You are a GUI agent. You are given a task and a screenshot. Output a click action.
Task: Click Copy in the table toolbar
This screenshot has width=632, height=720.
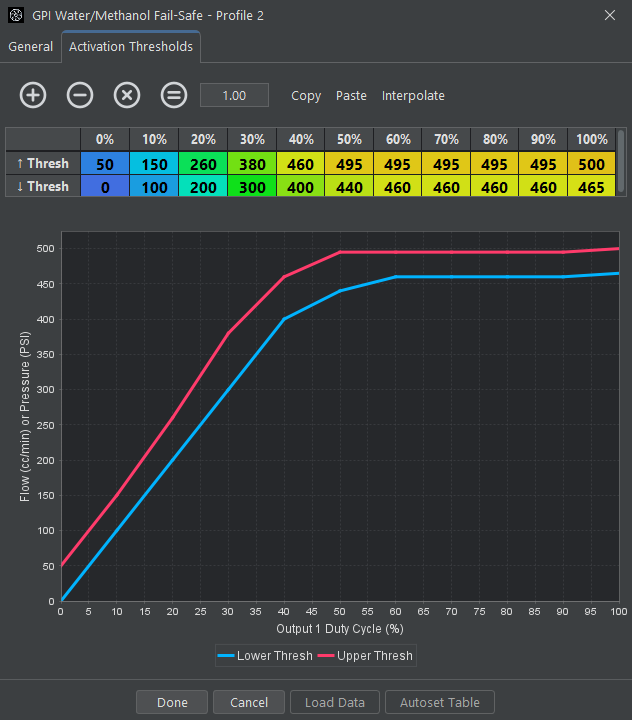tap(306, 96)
